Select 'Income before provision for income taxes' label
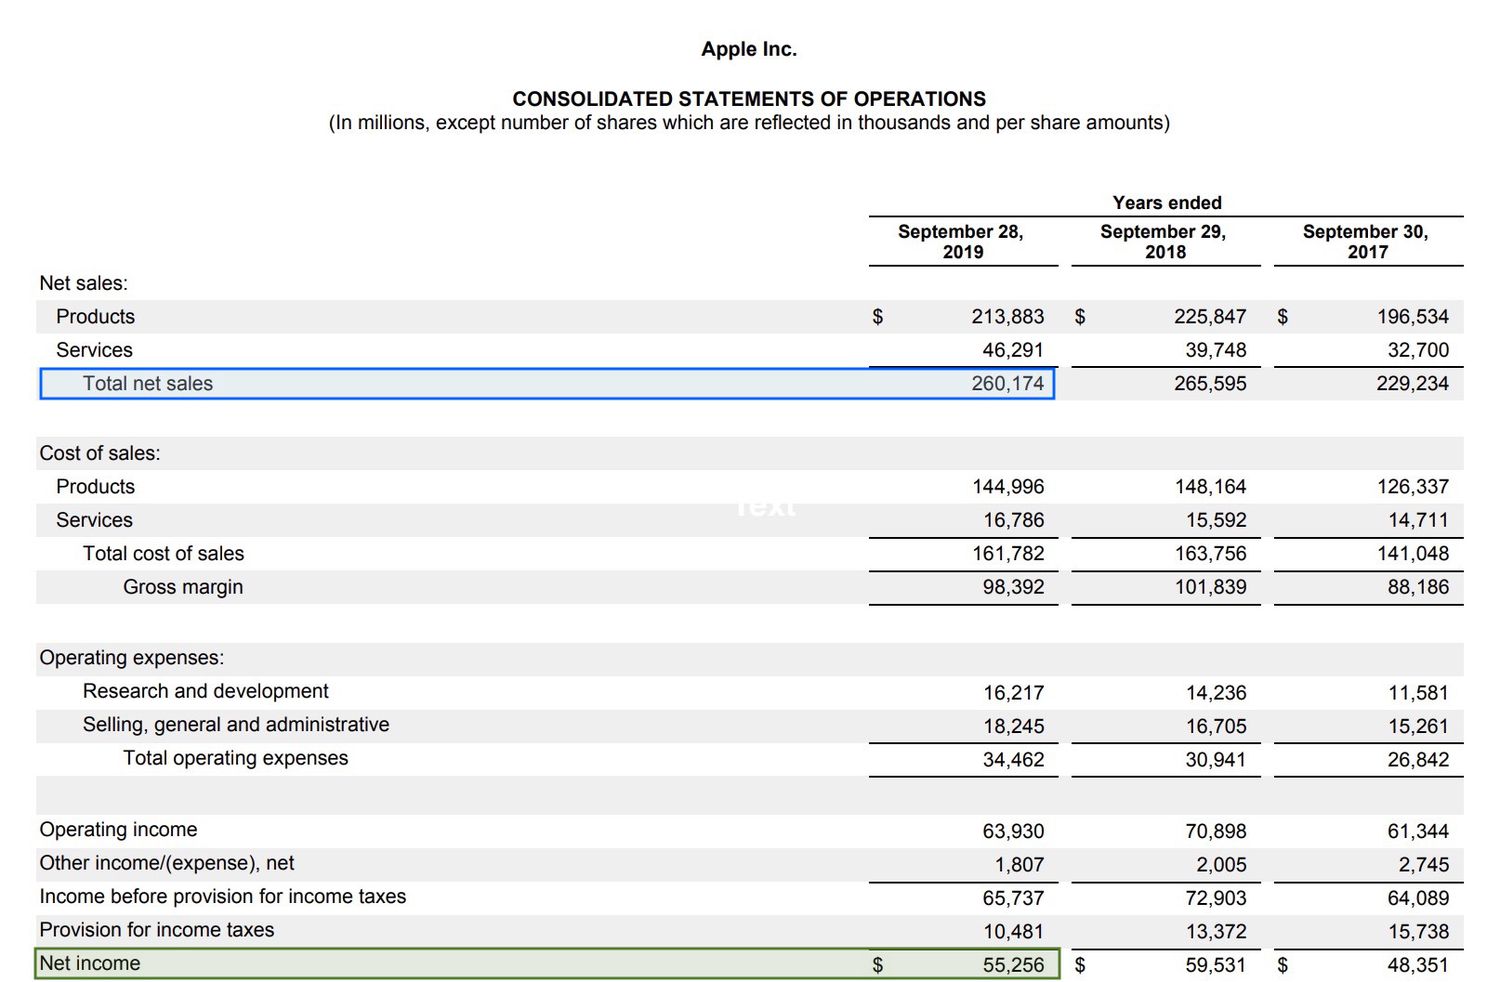Viewport: 1500px width, 982px height. pyautogui.click(x=223, y=897)
